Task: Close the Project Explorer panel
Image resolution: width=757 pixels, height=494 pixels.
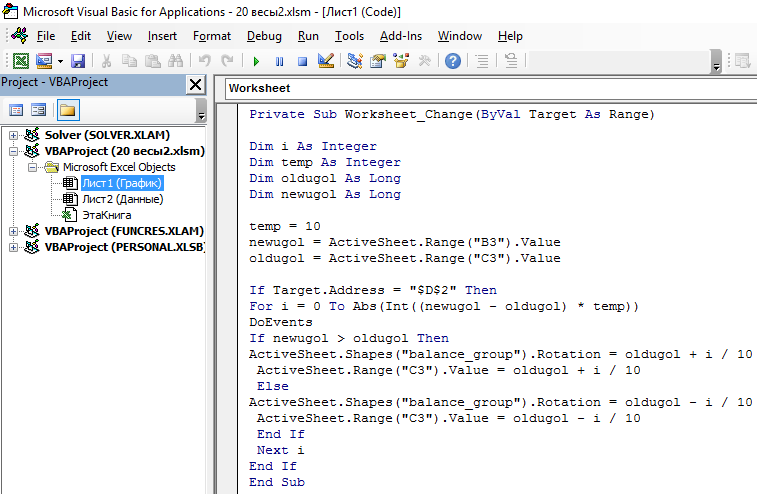Action: (196, 85)
